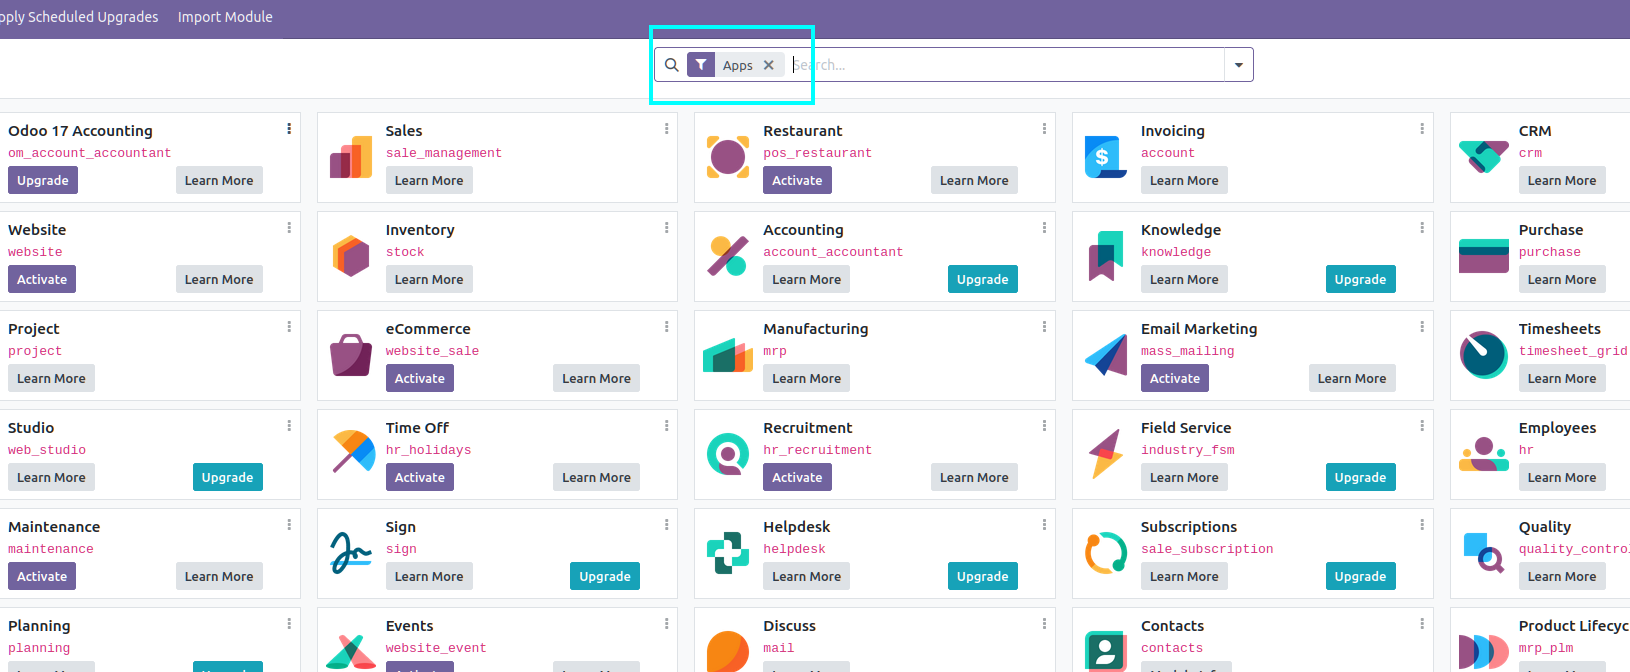
Task: Open the Invoicing card three-dot menu
Action: (1422, 129)
